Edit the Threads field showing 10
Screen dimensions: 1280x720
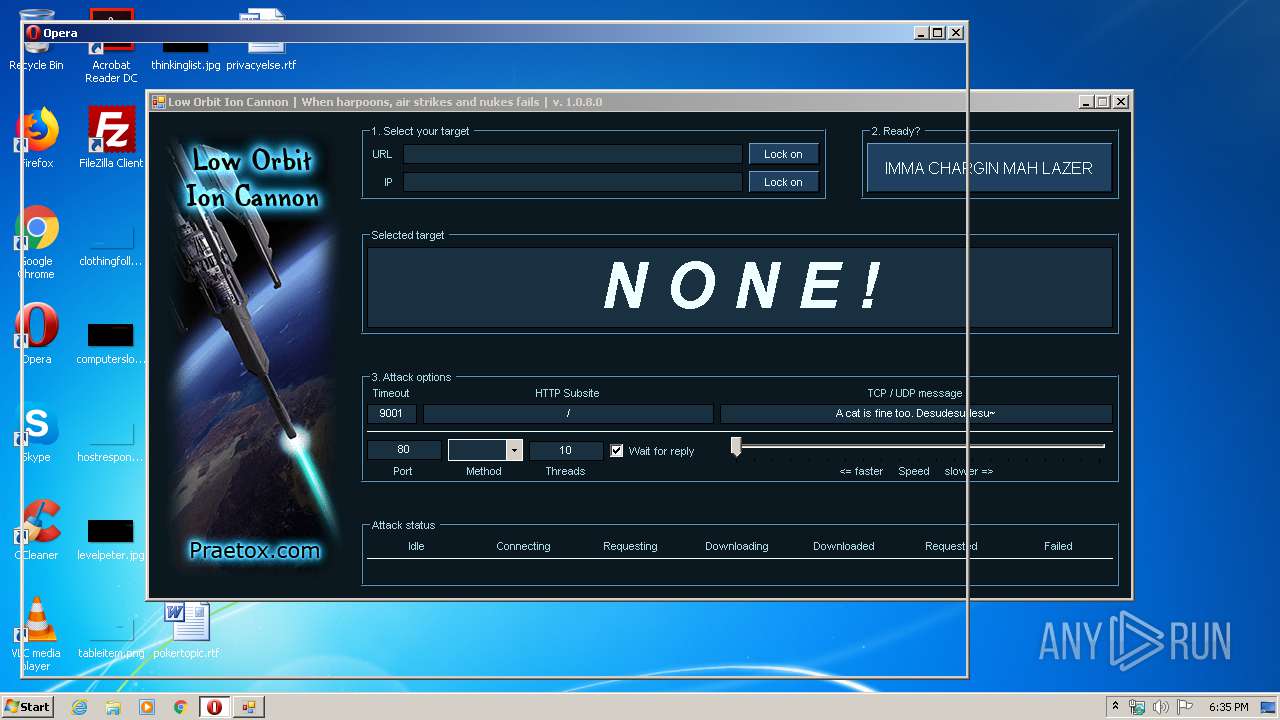coord(566,450)
